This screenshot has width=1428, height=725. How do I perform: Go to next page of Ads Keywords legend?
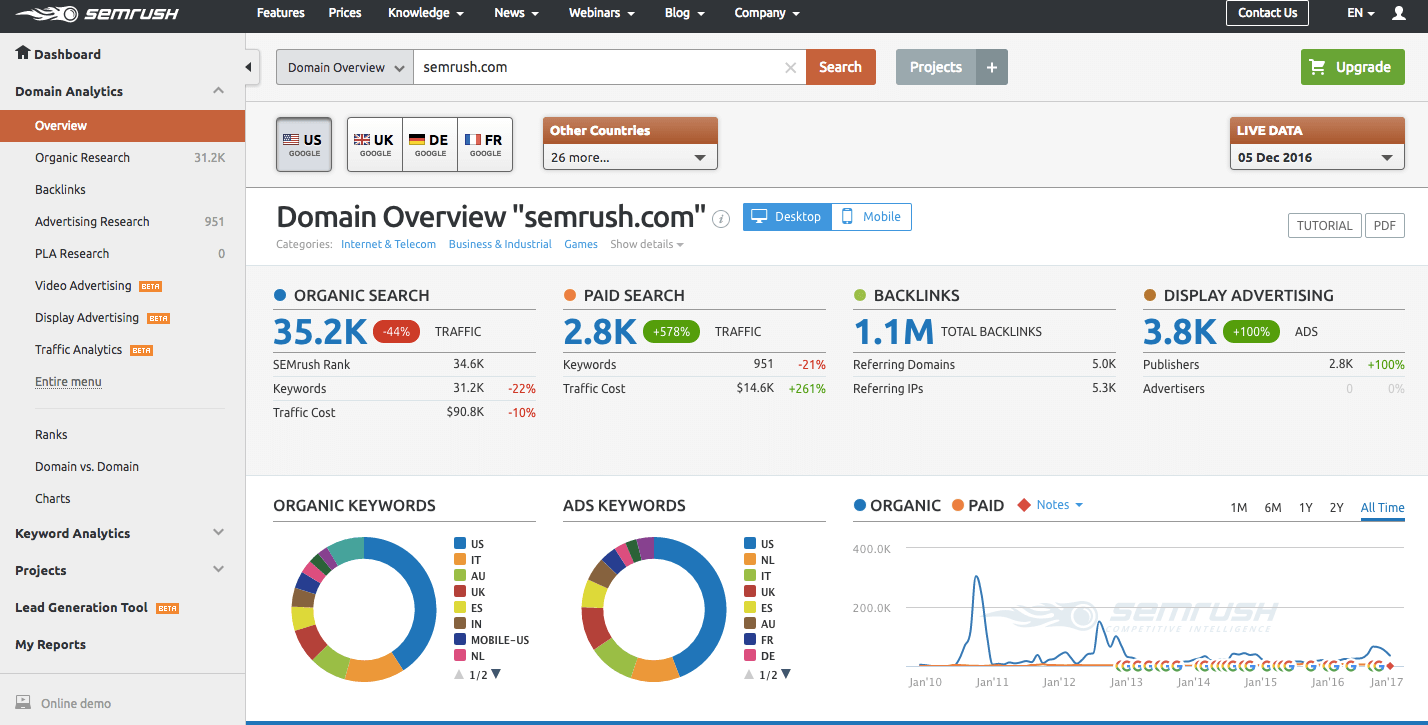(x=786, y=674)
